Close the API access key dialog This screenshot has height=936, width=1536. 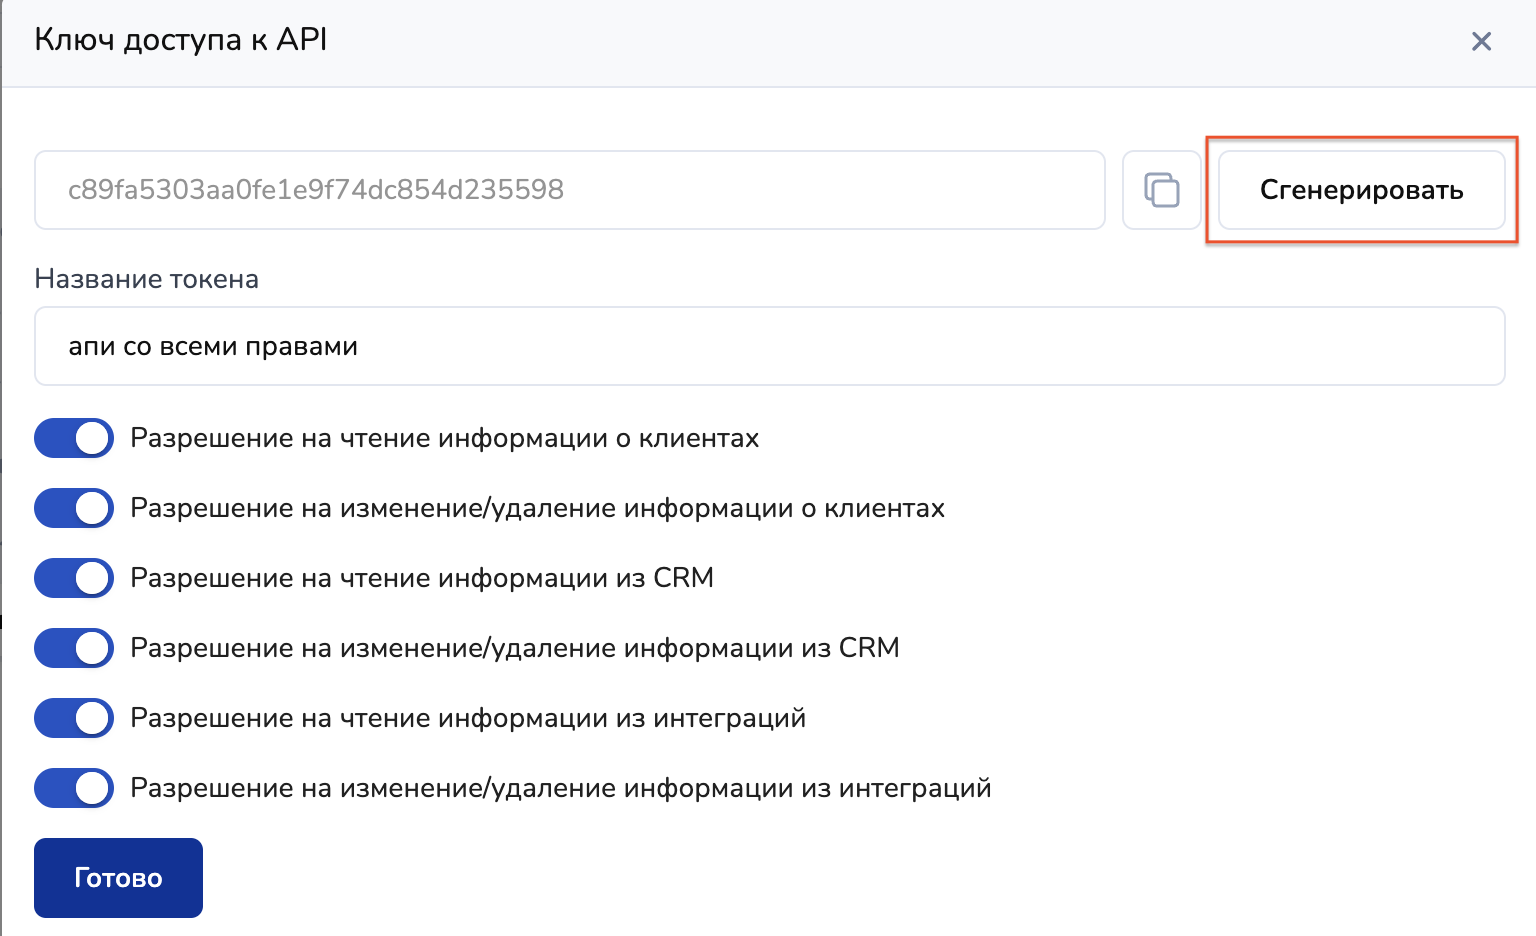(1481, 41)
